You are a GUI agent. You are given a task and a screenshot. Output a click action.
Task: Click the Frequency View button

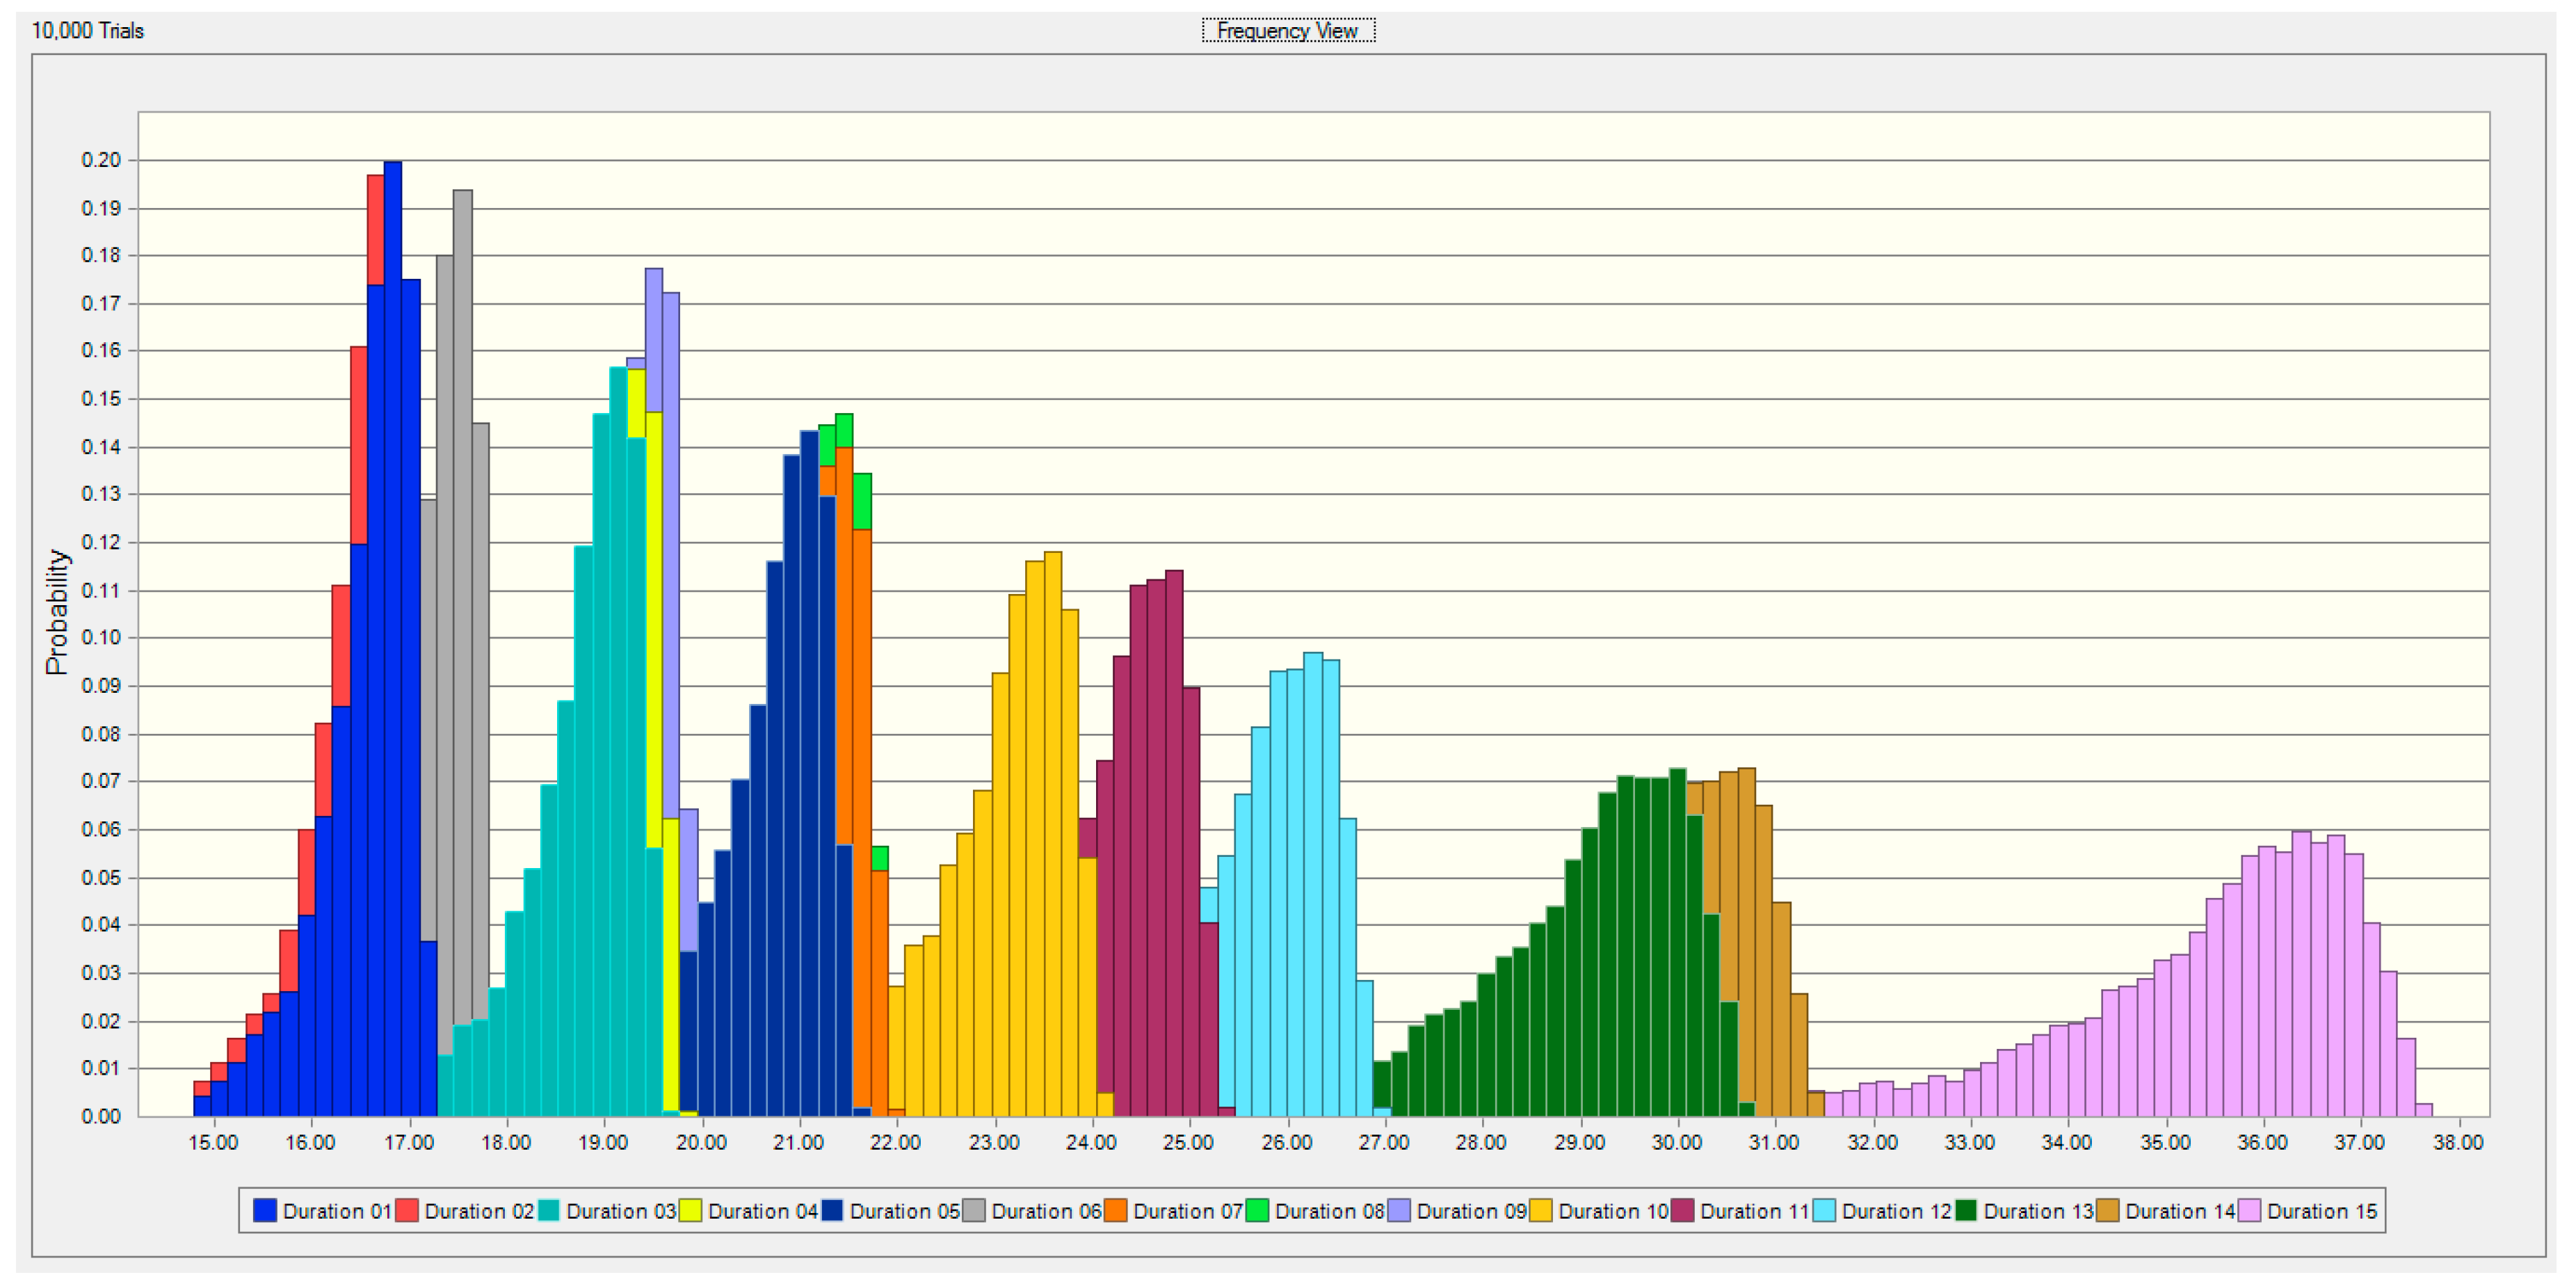coord(1287,31)
